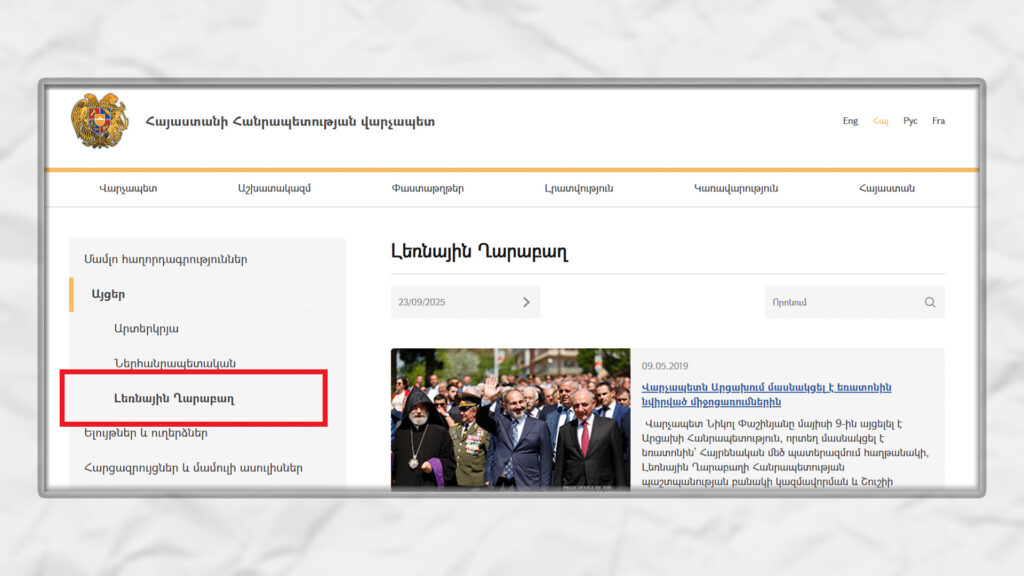The width and height of the screenshot is (1024, 576).
Task: Select Այցեր in the sidebar
Action: (108, 295)
